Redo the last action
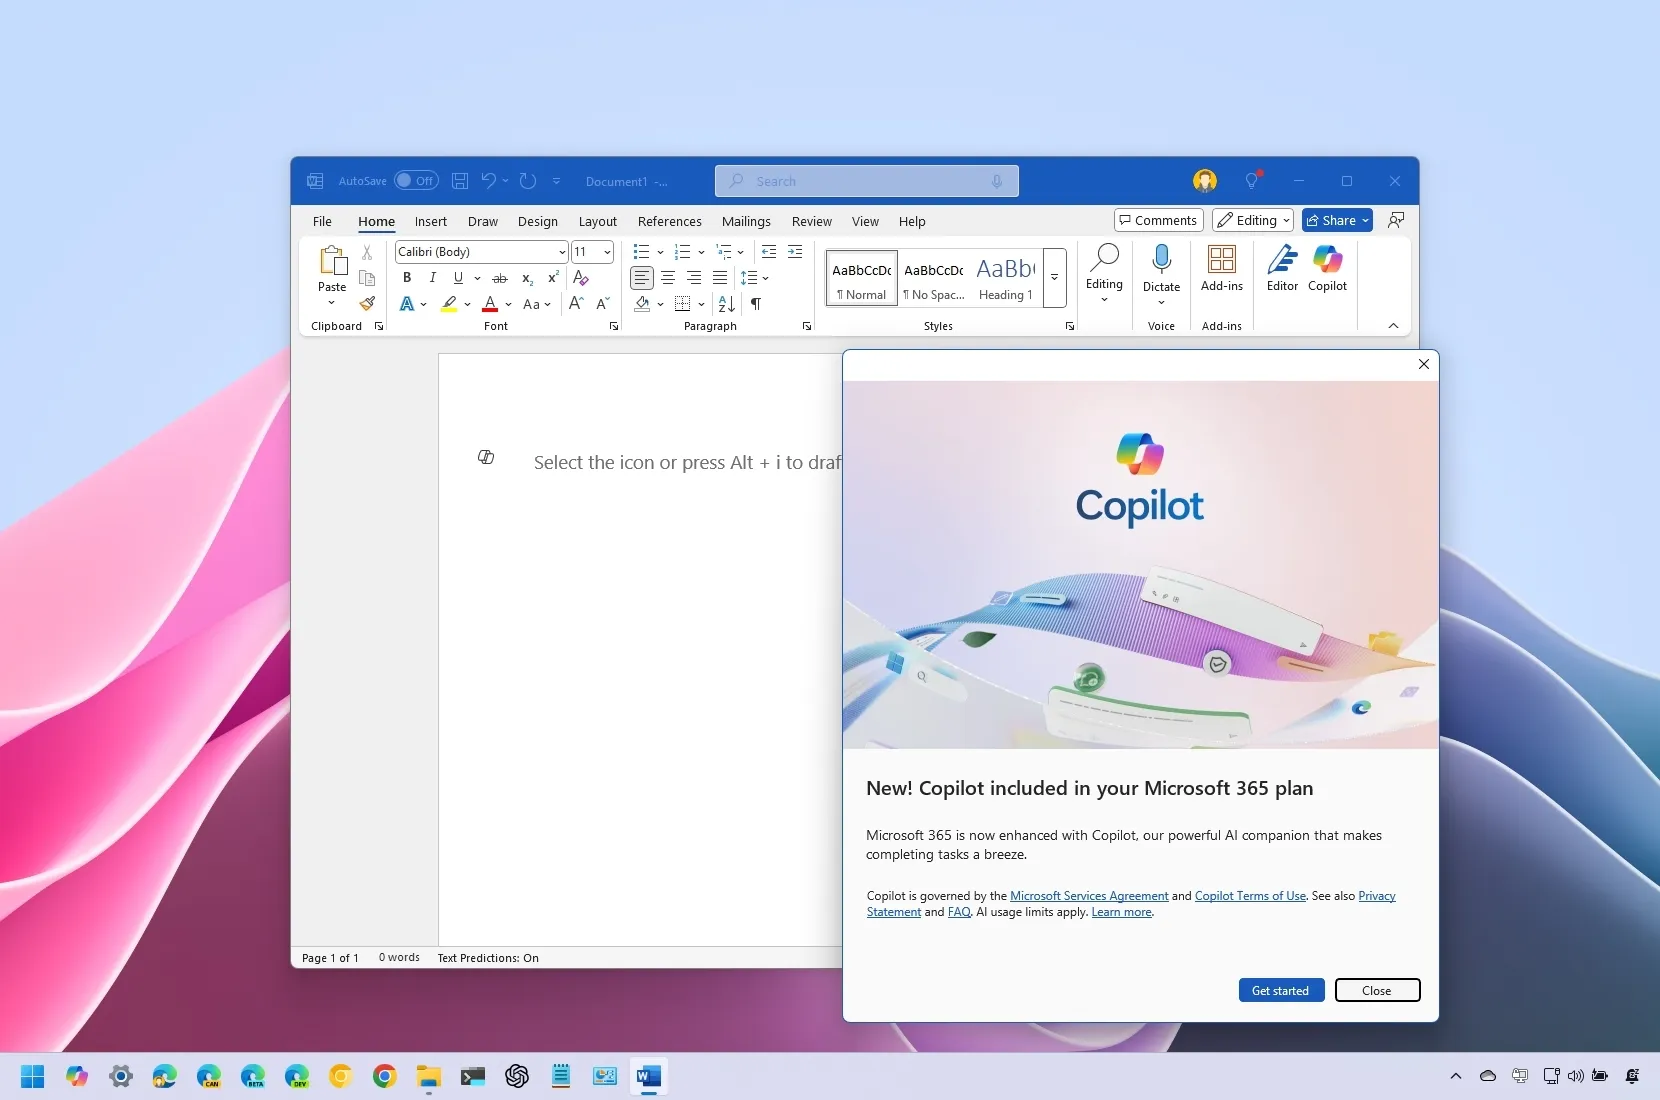 [x=528, y=181]
